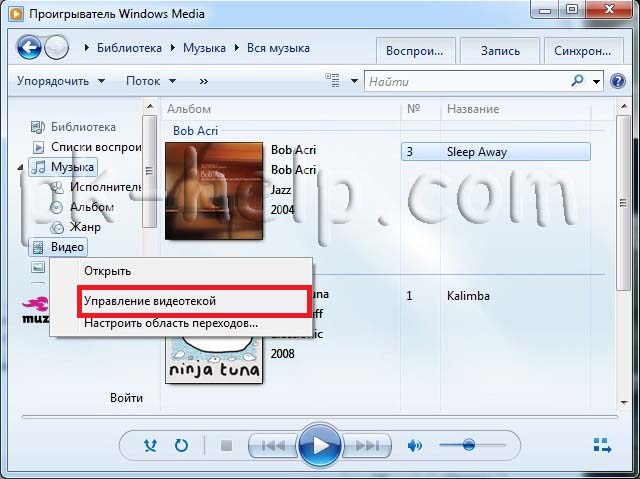640x479 pixels.
Task: Click the Bob Acri album cover
Action: [214, 191]
